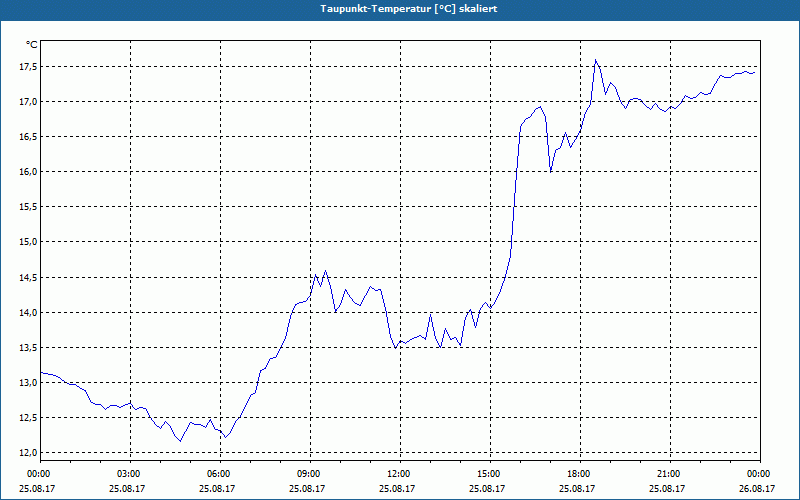Click the 12,5 y-axis value
The image size is (800, 500).
(x=29, y=418)
